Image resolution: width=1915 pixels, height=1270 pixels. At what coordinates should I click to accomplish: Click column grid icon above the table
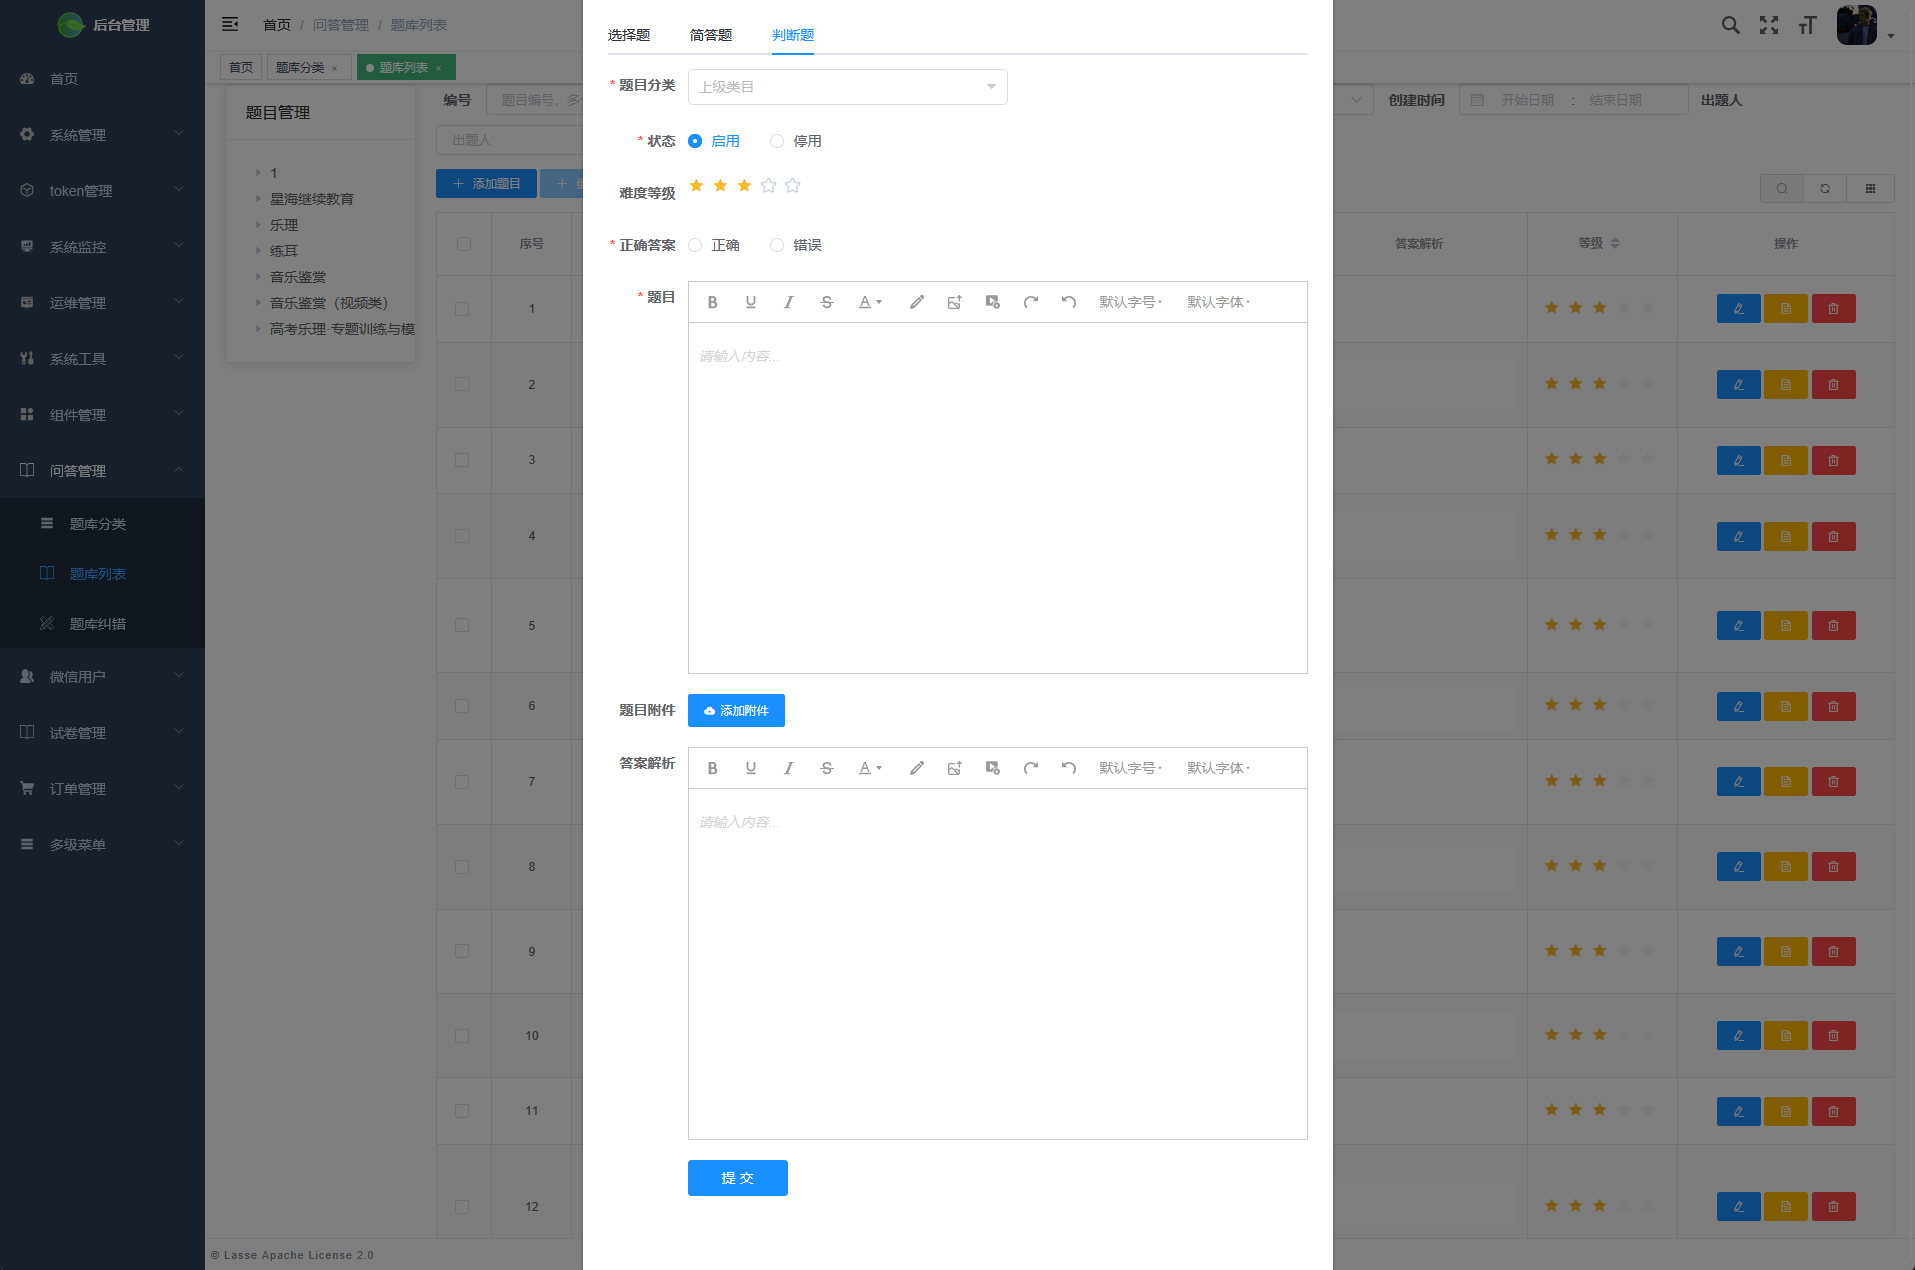(x=1870, y=188)
